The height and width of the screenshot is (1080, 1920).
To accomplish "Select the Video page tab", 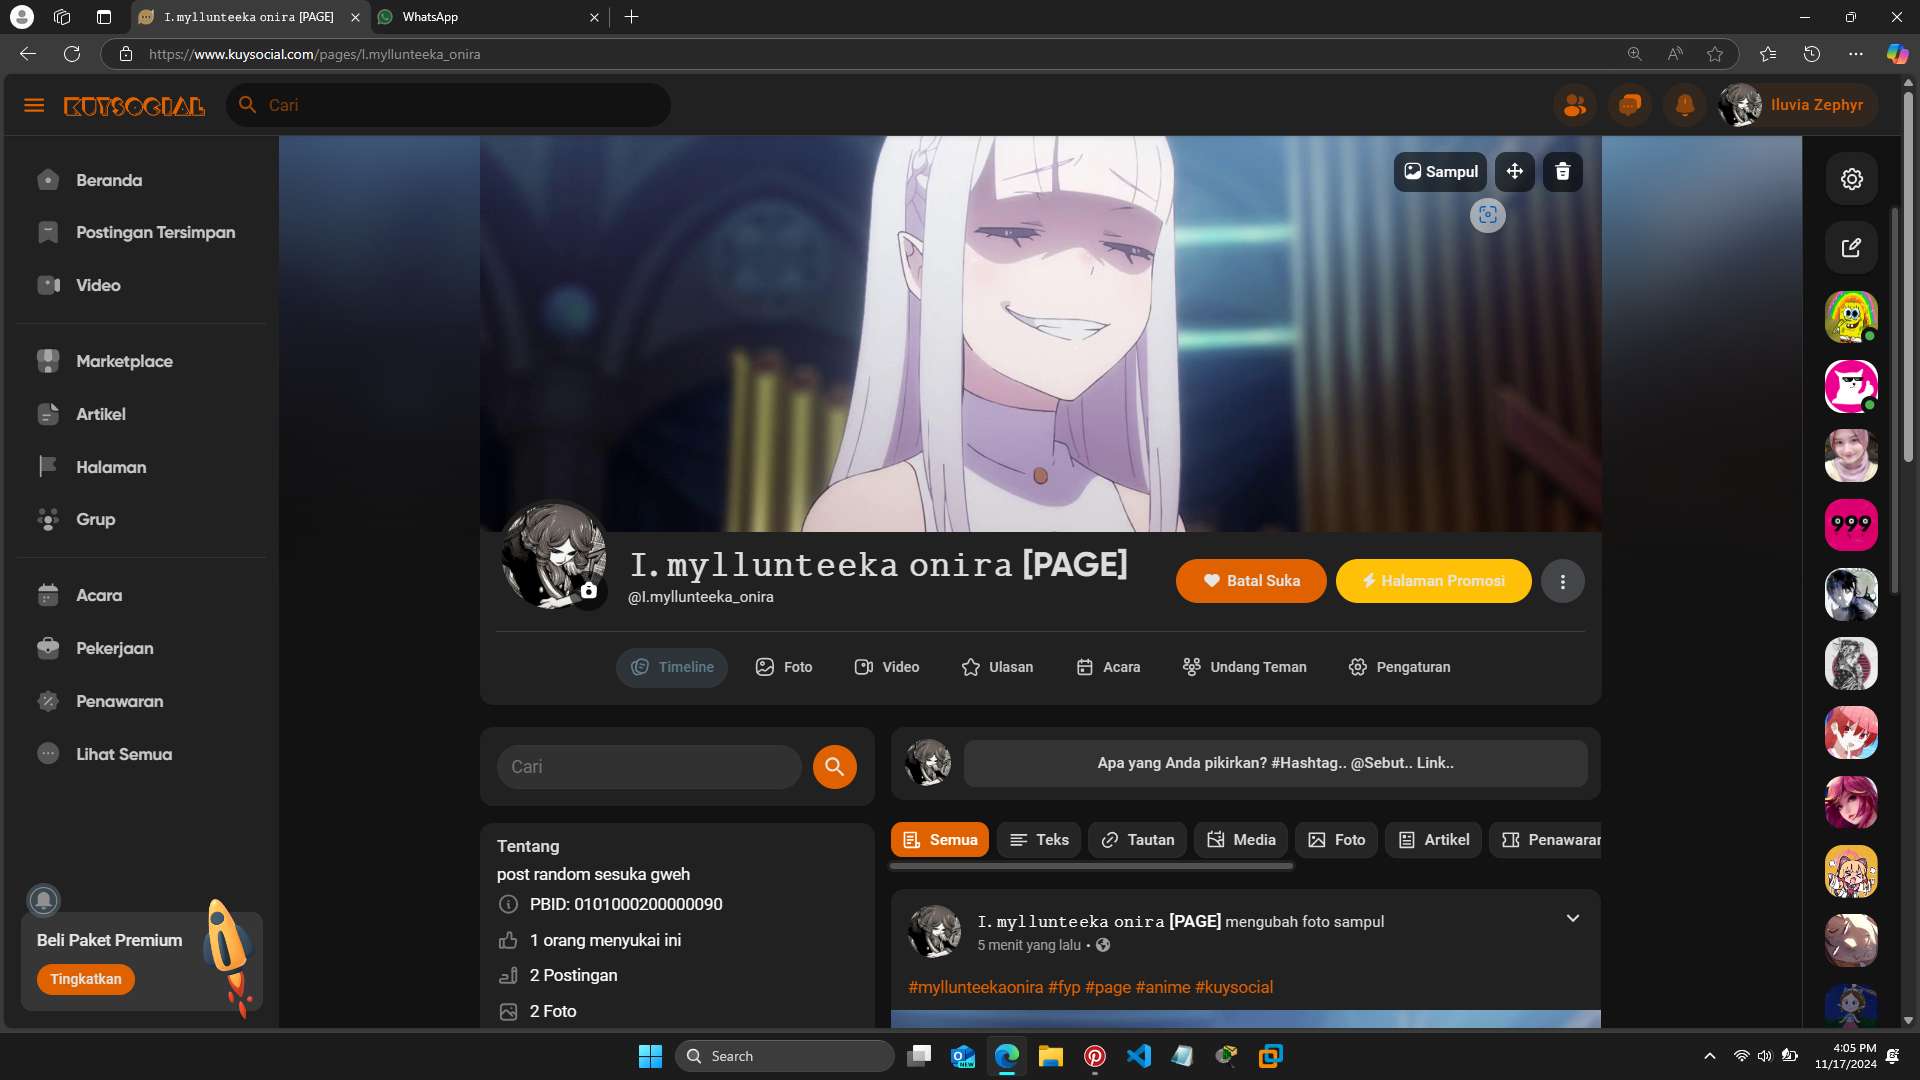I will [887, 667].
